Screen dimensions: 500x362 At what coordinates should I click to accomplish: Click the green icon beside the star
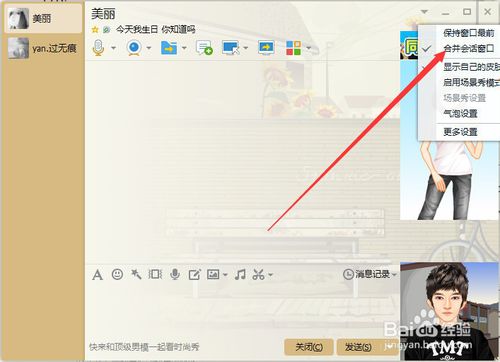pos(106,30)
